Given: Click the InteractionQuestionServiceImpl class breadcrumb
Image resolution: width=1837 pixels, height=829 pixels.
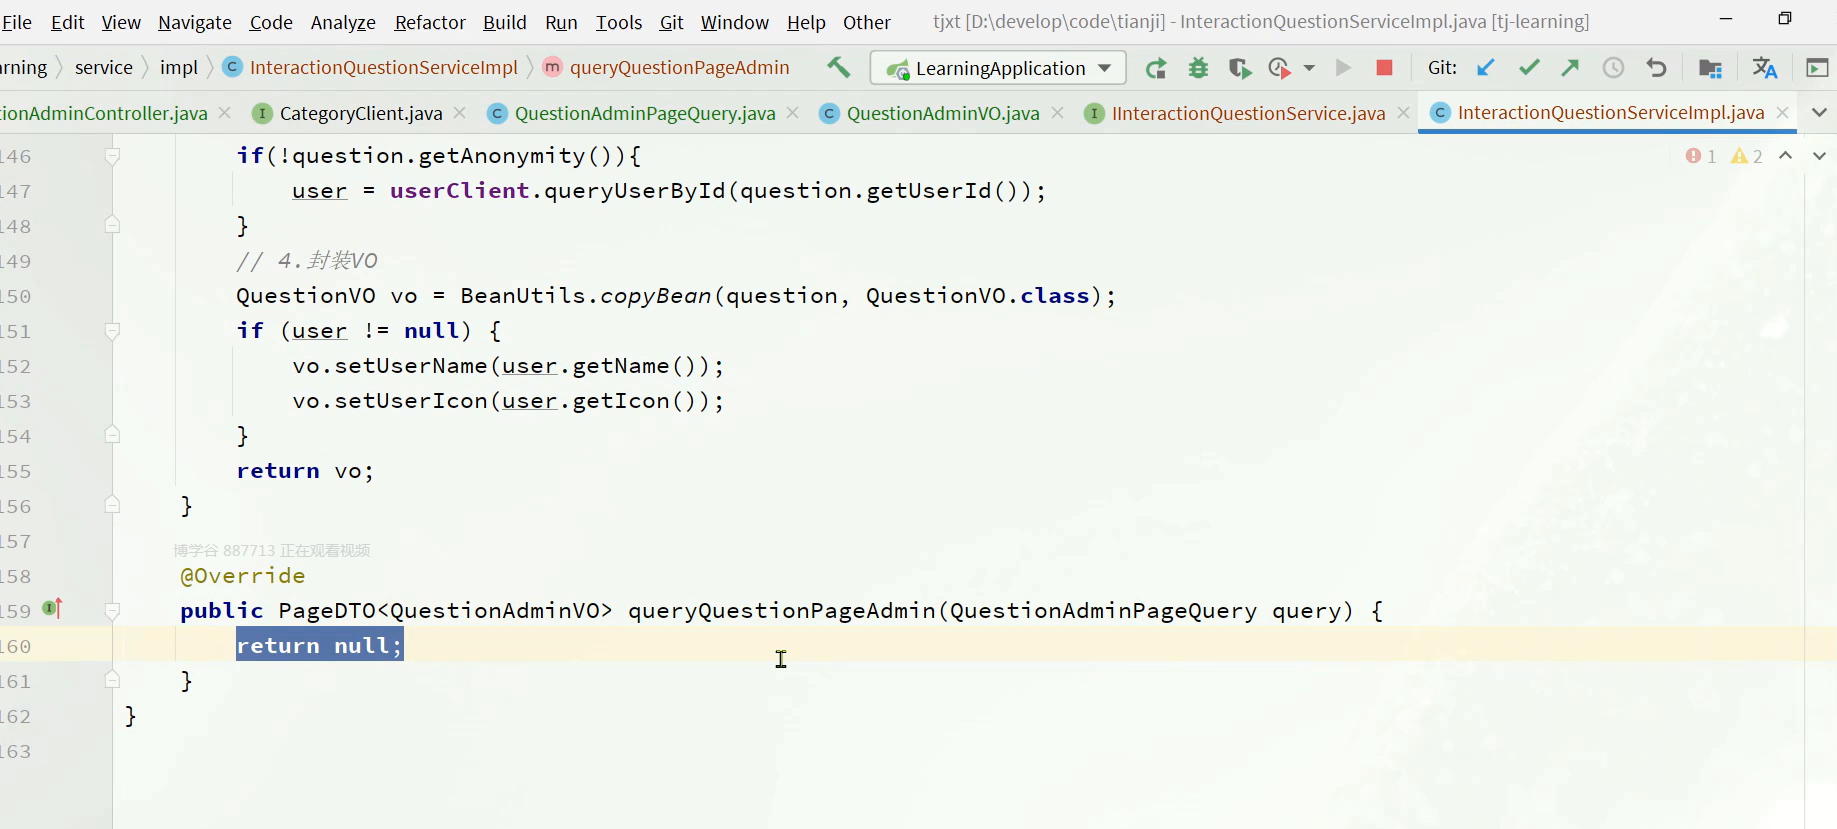Looking at the screenshot, I should tap(371, 67).
